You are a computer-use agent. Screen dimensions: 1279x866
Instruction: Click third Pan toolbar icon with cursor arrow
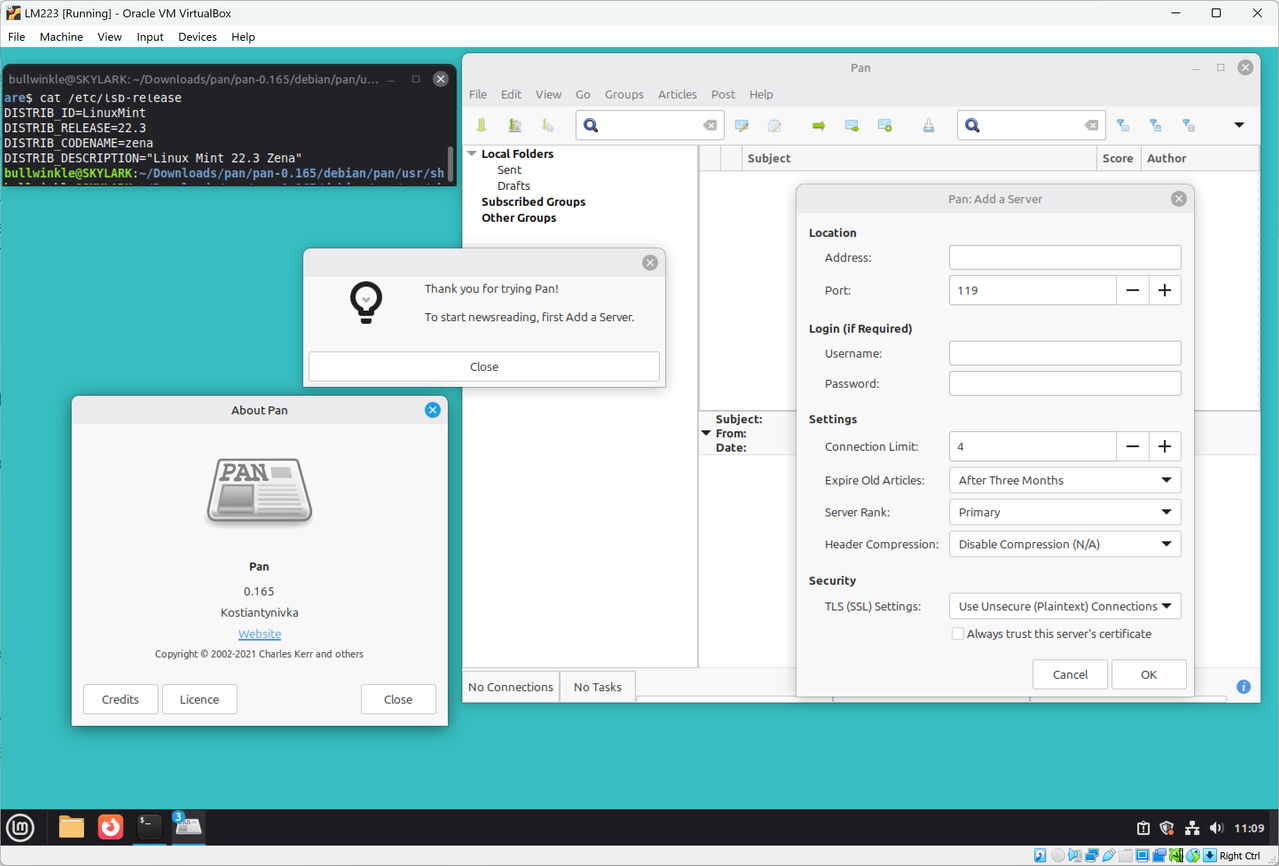(548, 126)
